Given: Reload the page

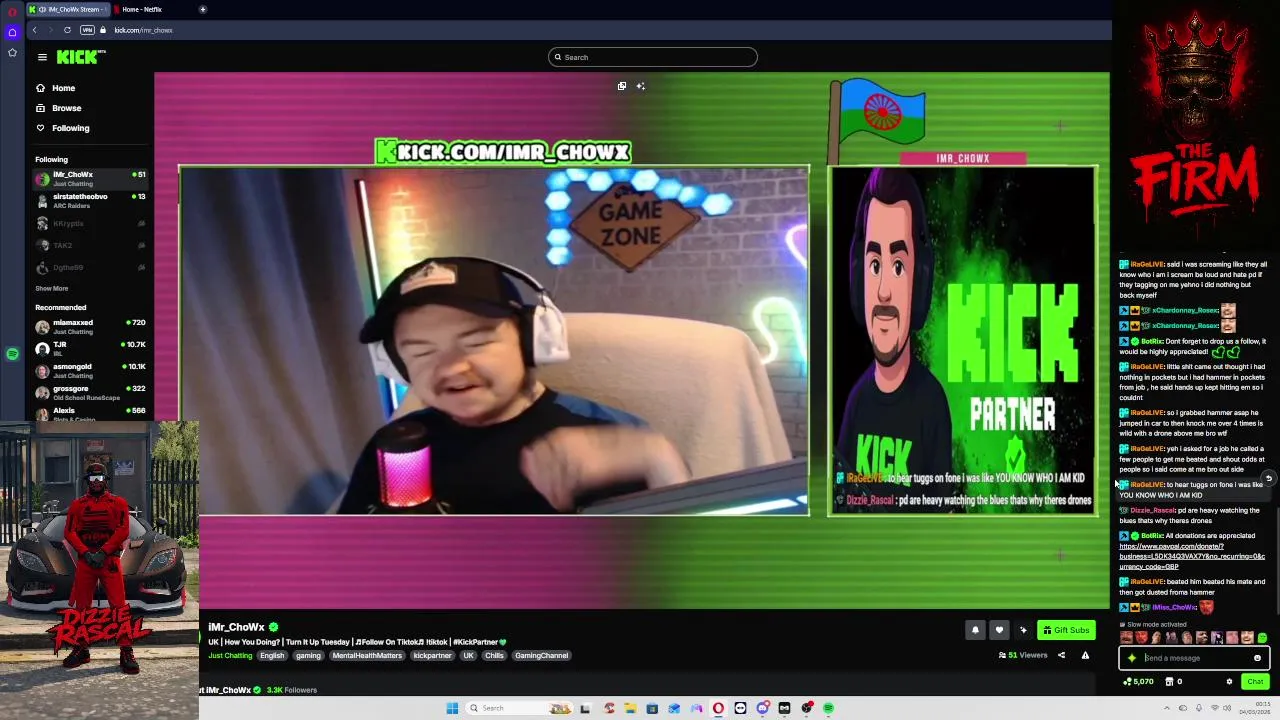Looking at the screenshot, I should [x=67, y=30].
